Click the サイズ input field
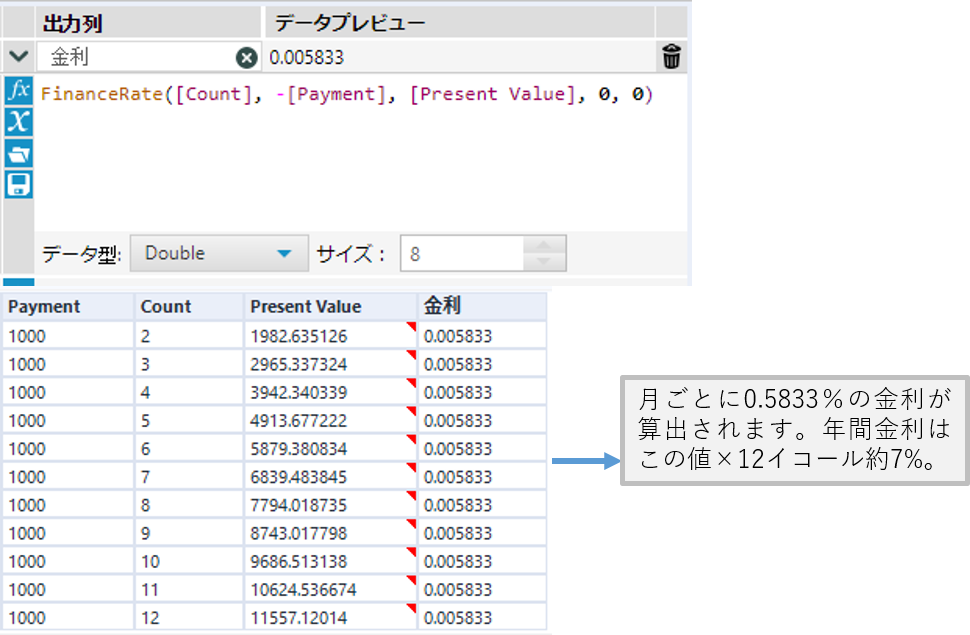The height and width of the screenshot is (635, 970). tap(460, 254)
